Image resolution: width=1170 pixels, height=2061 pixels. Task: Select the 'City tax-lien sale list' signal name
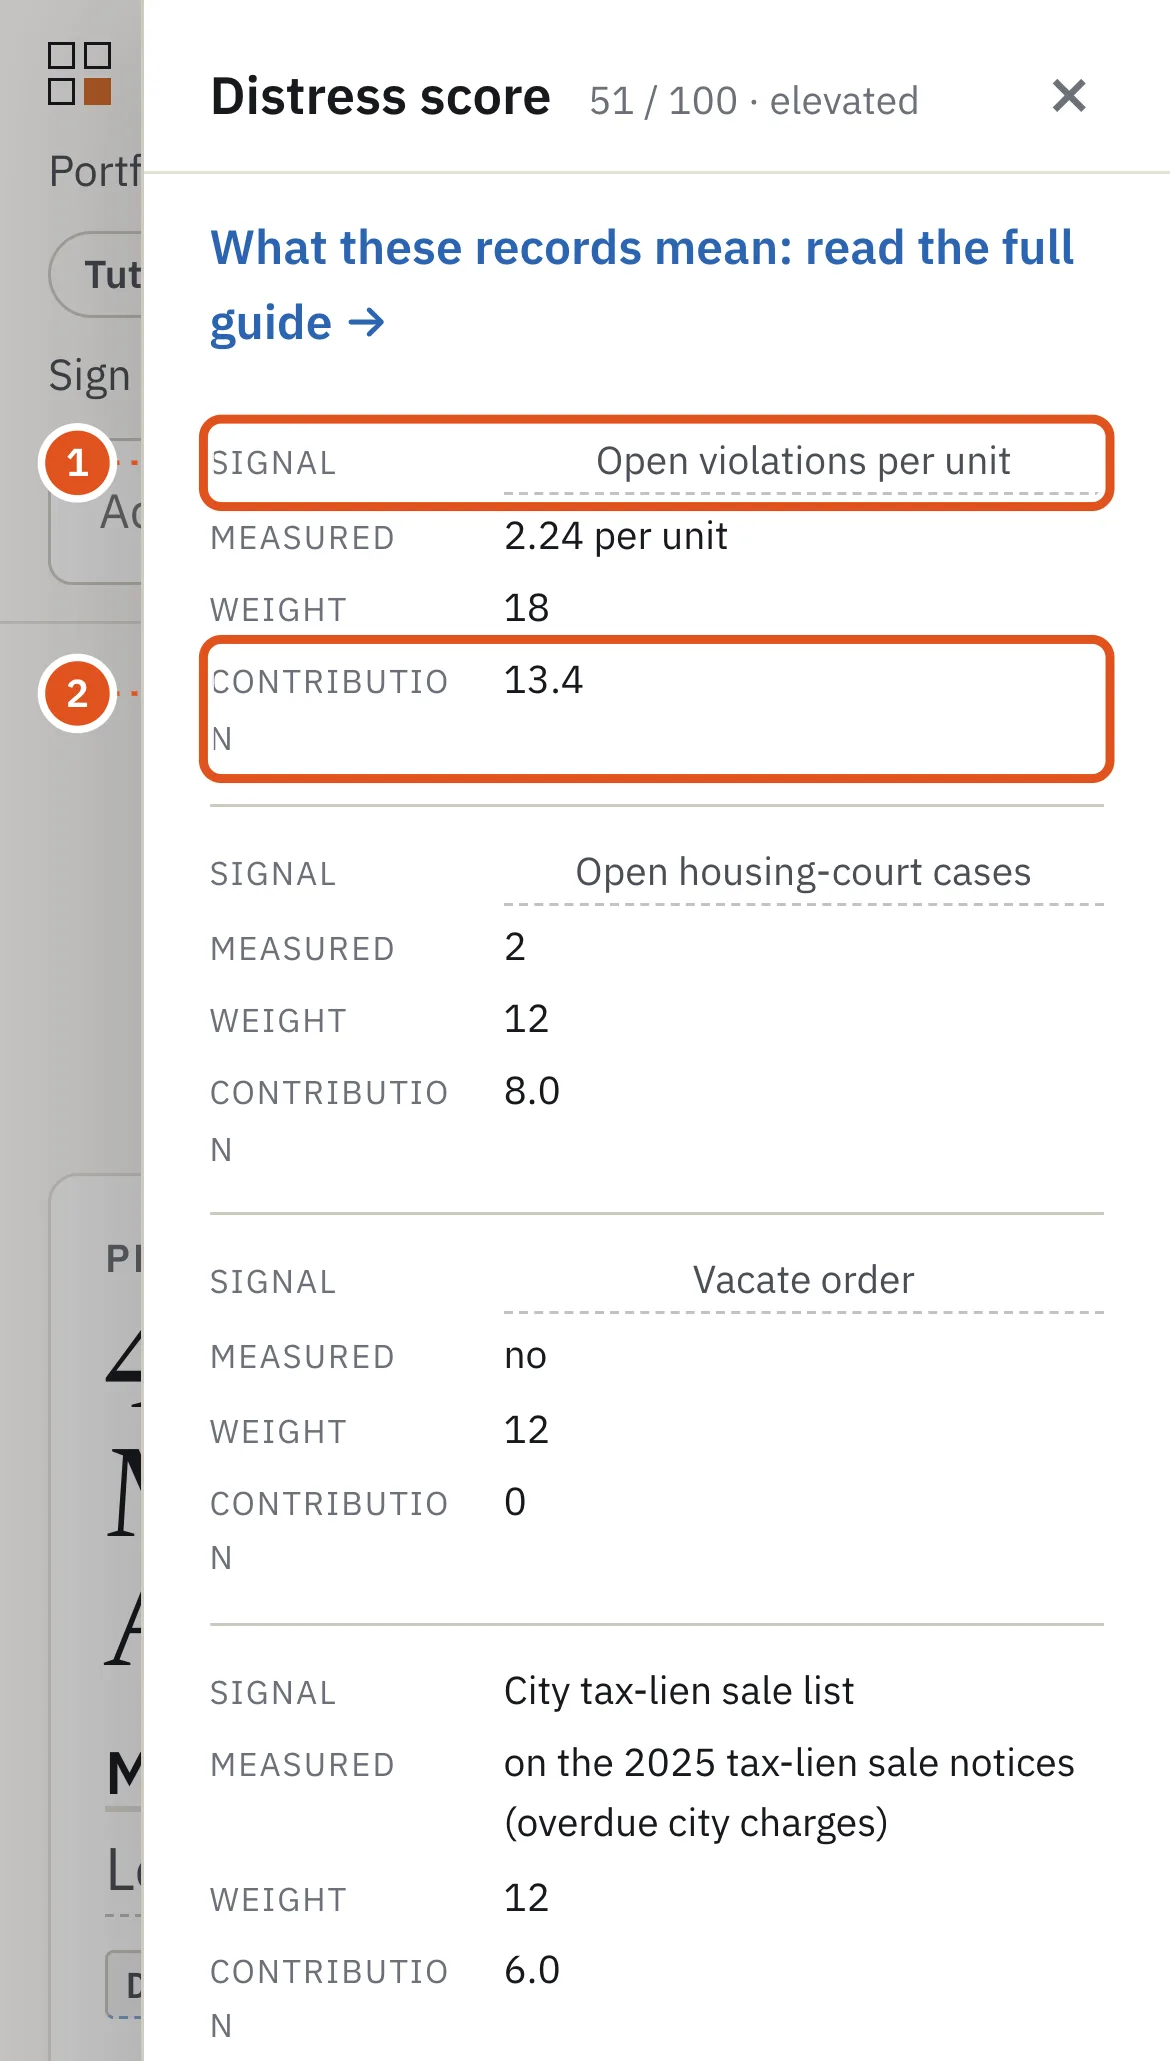pyautogui.click(x=679, y=1691)
